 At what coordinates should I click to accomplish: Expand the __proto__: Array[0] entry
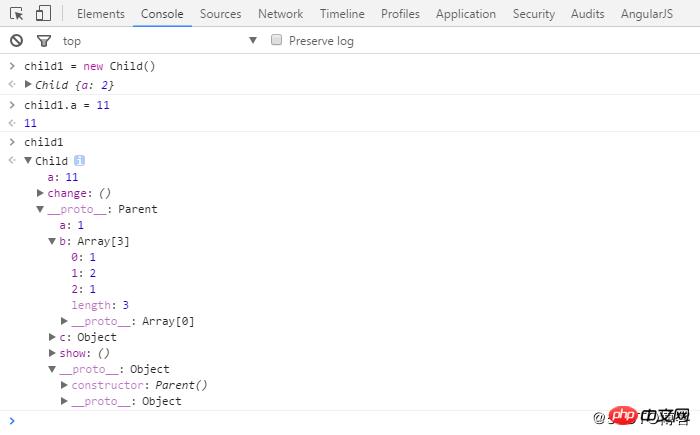click(x=65, y=321)
